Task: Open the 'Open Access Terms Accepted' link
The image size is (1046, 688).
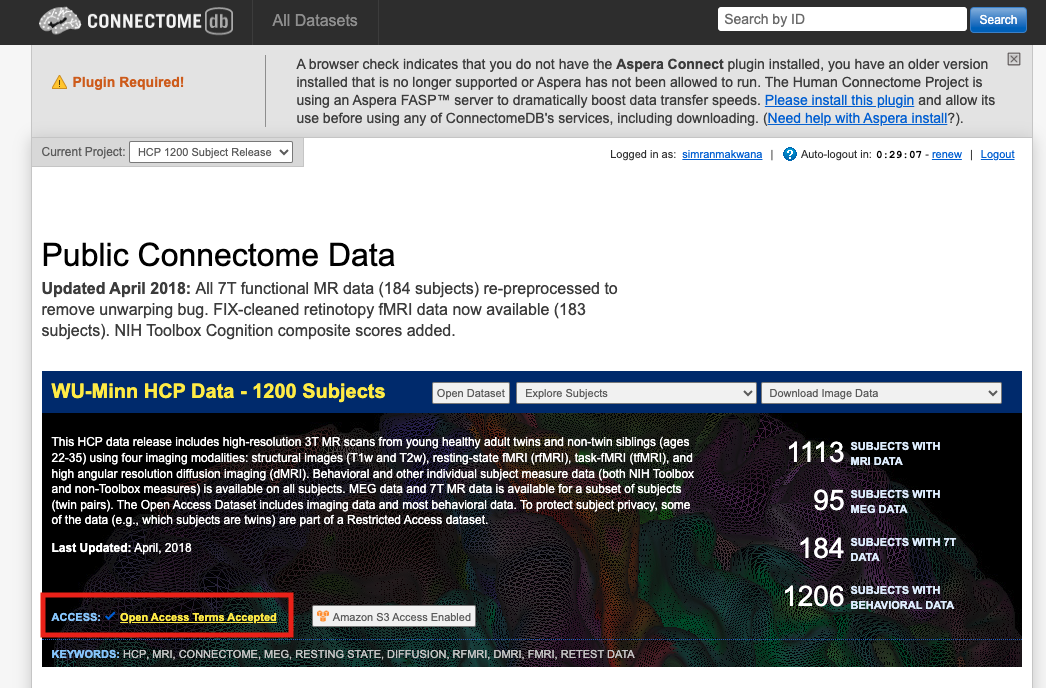Action: coord(198,617)
